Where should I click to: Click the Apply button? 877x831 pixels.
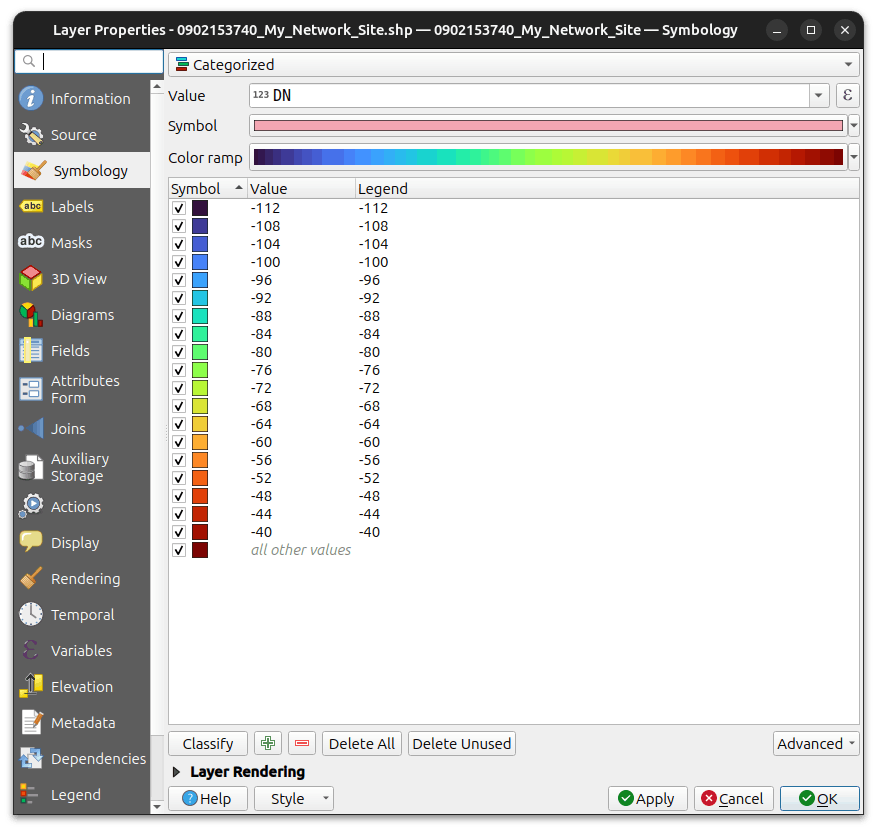(x=647, y=798)
